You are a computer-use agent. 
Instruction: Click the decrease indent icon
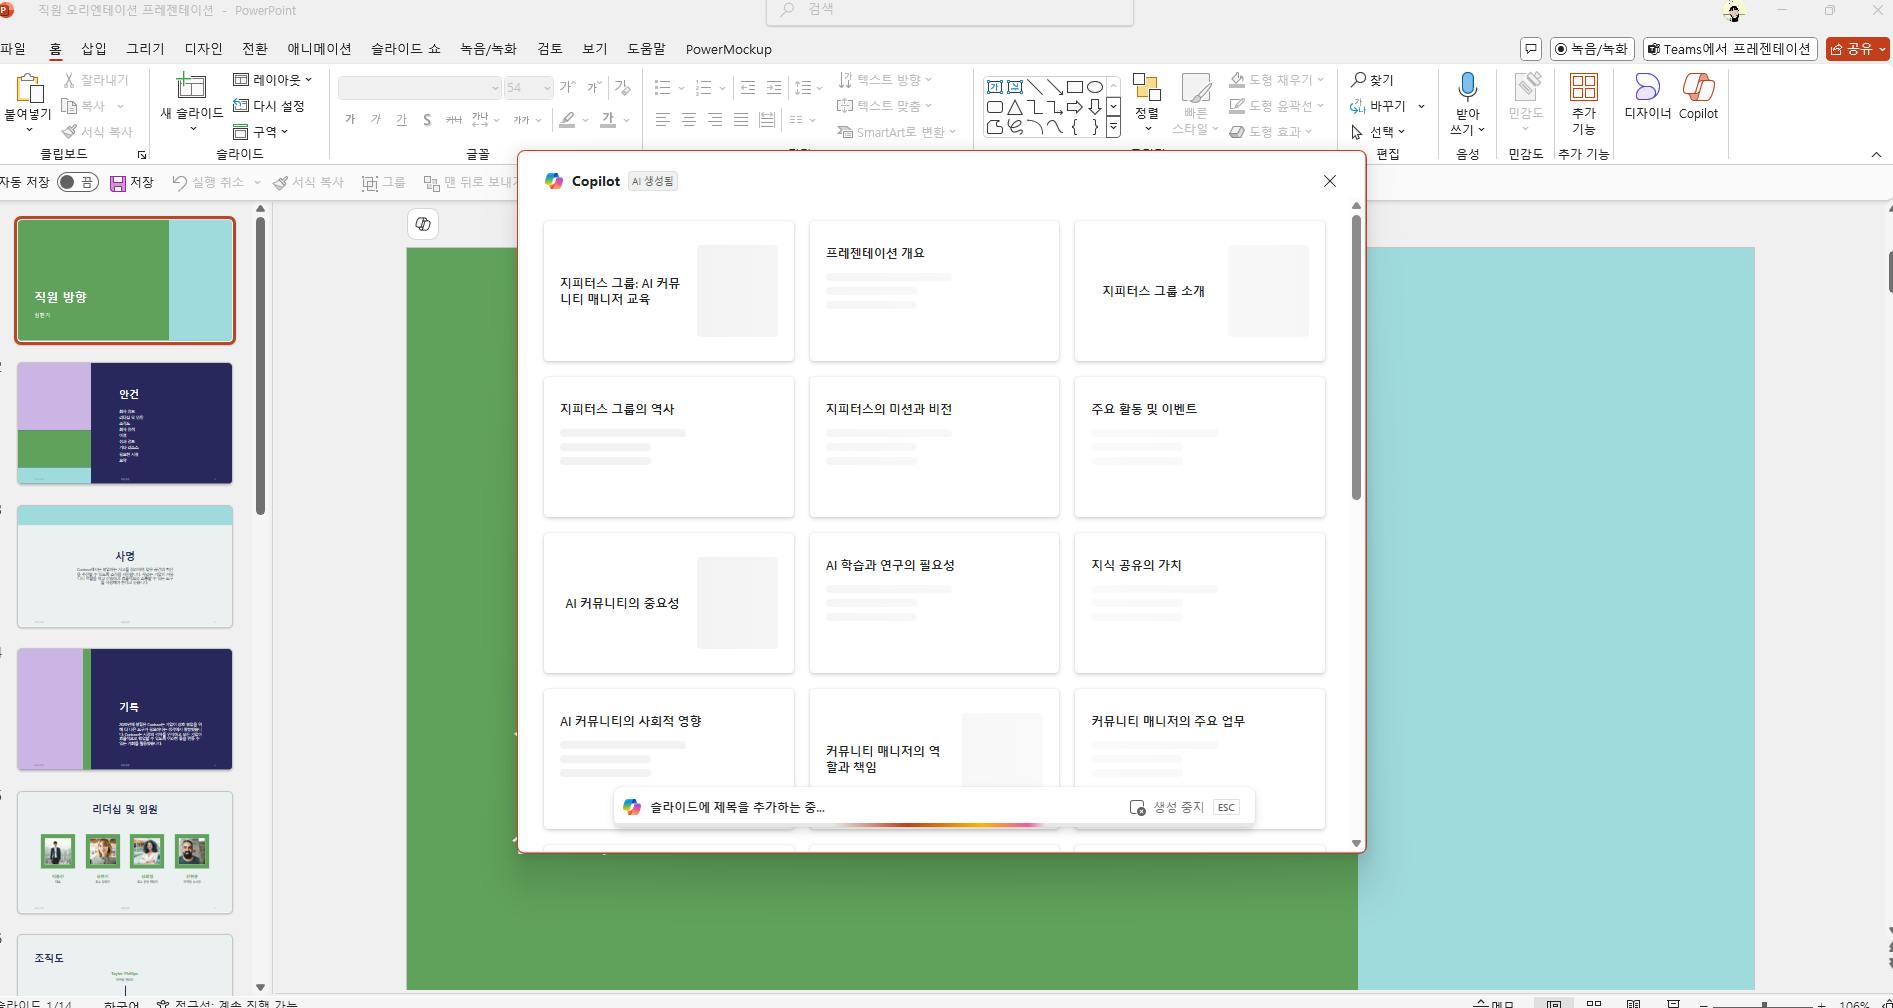[748, 88]
